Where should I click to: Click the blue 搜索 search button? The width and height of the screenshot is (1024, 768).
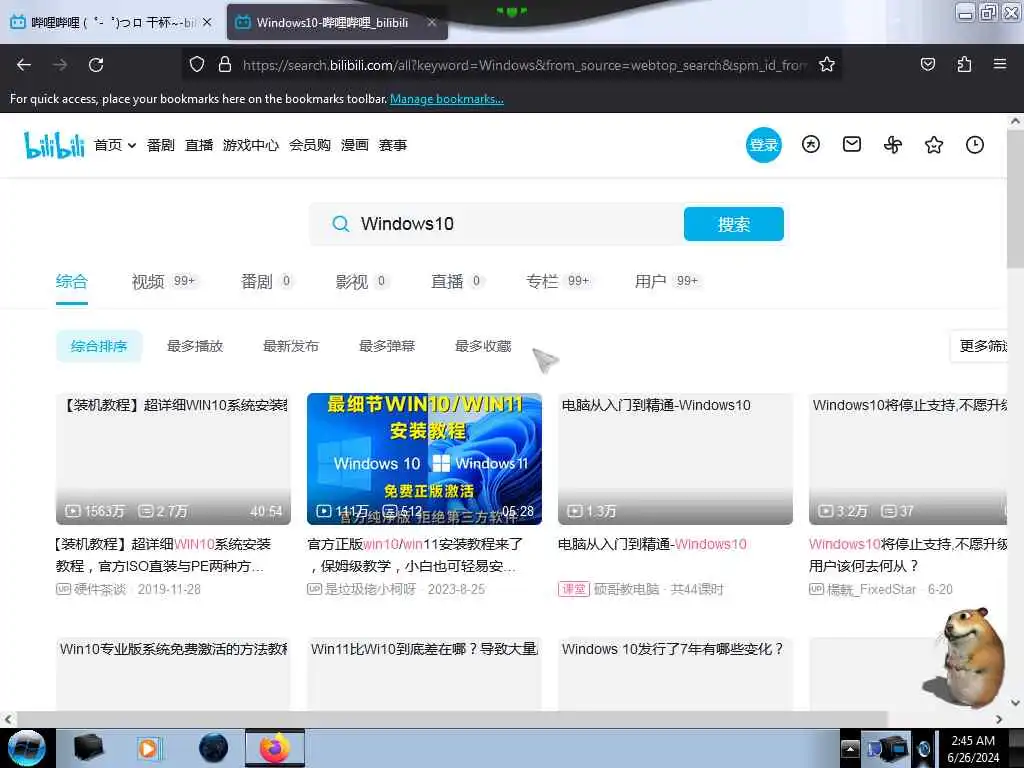pos(733,224)
